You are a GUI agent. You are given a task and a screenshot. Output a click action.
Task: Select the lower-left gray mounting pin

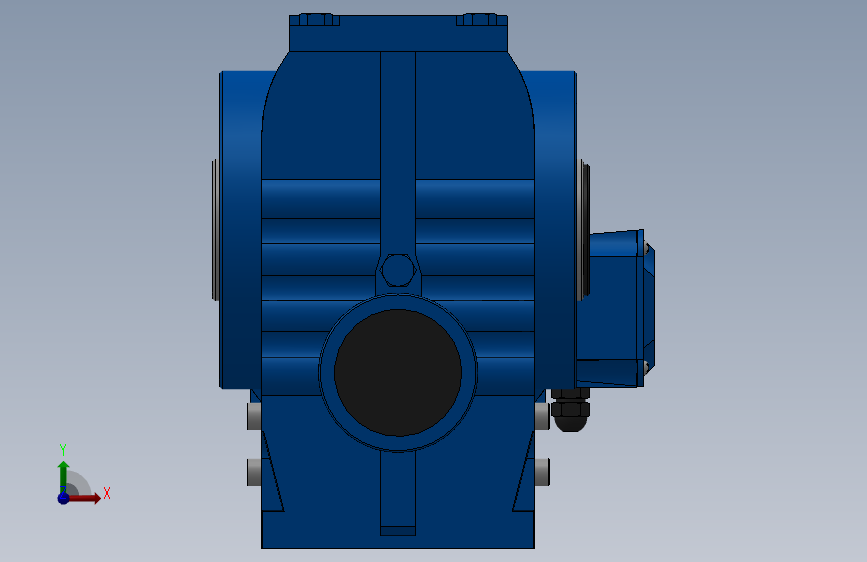coord(254,472)
